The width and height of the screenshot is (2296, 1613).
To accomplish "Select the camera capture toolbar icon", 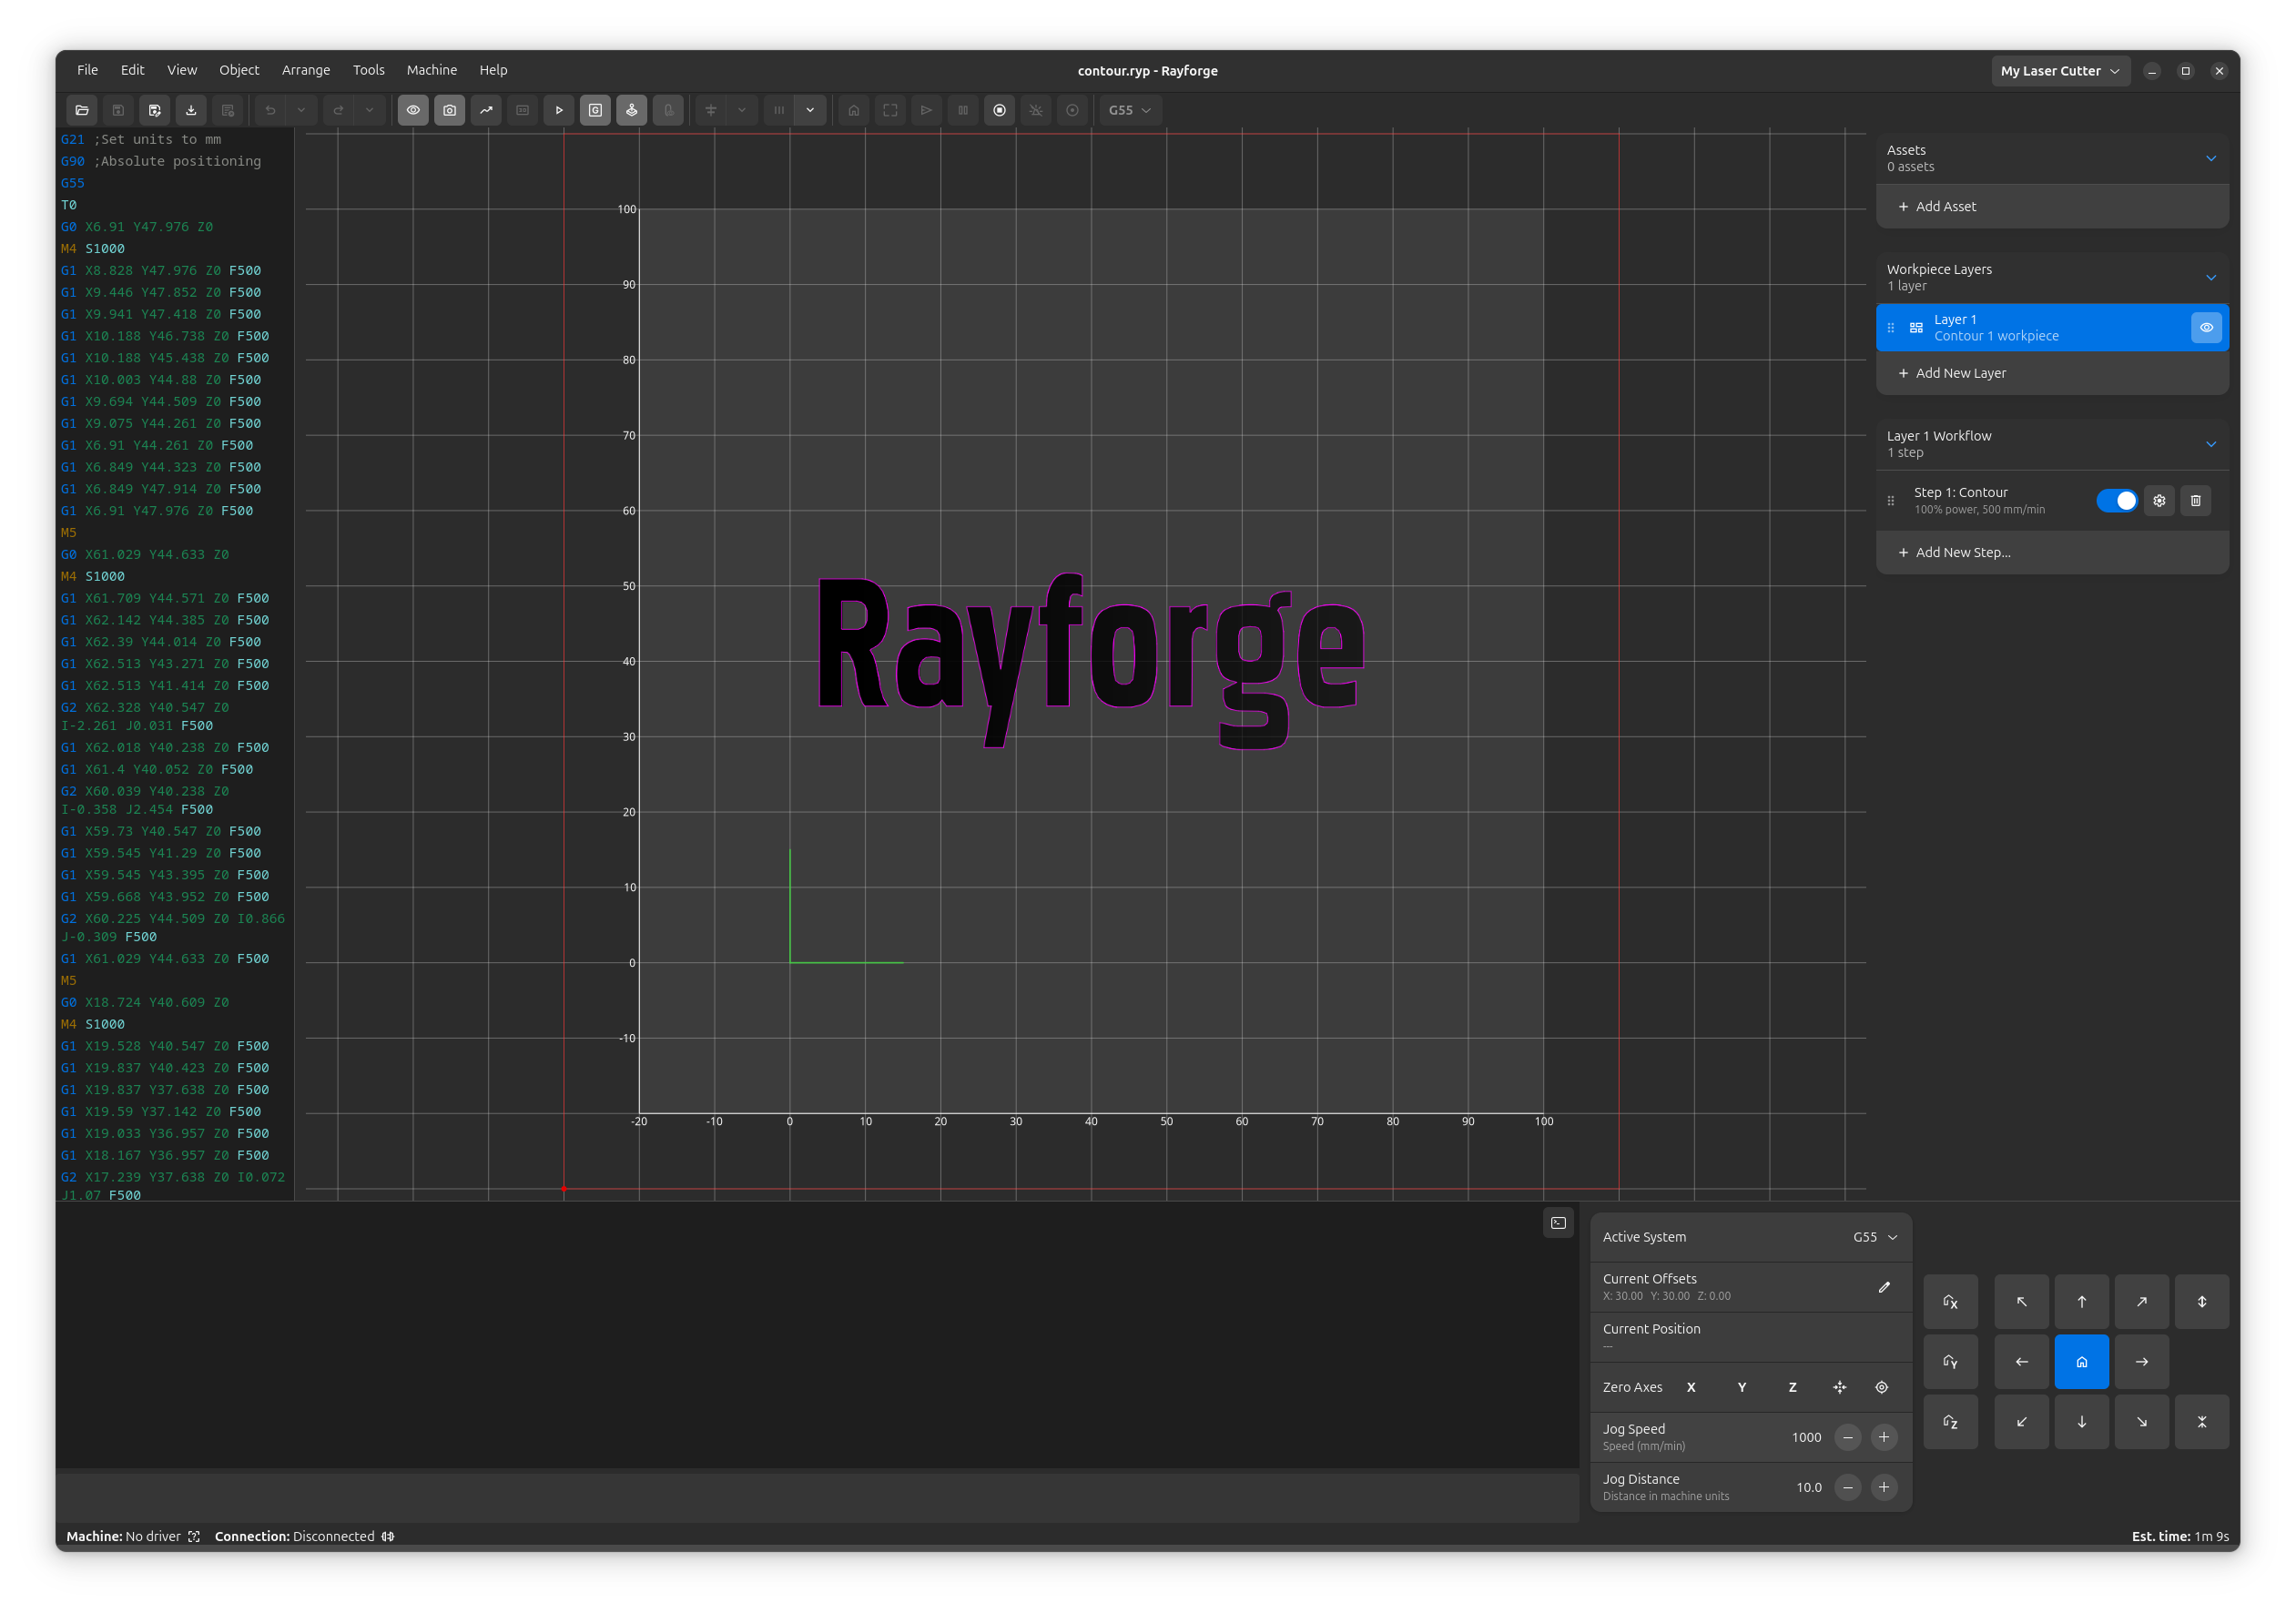I will click(450, 110).
